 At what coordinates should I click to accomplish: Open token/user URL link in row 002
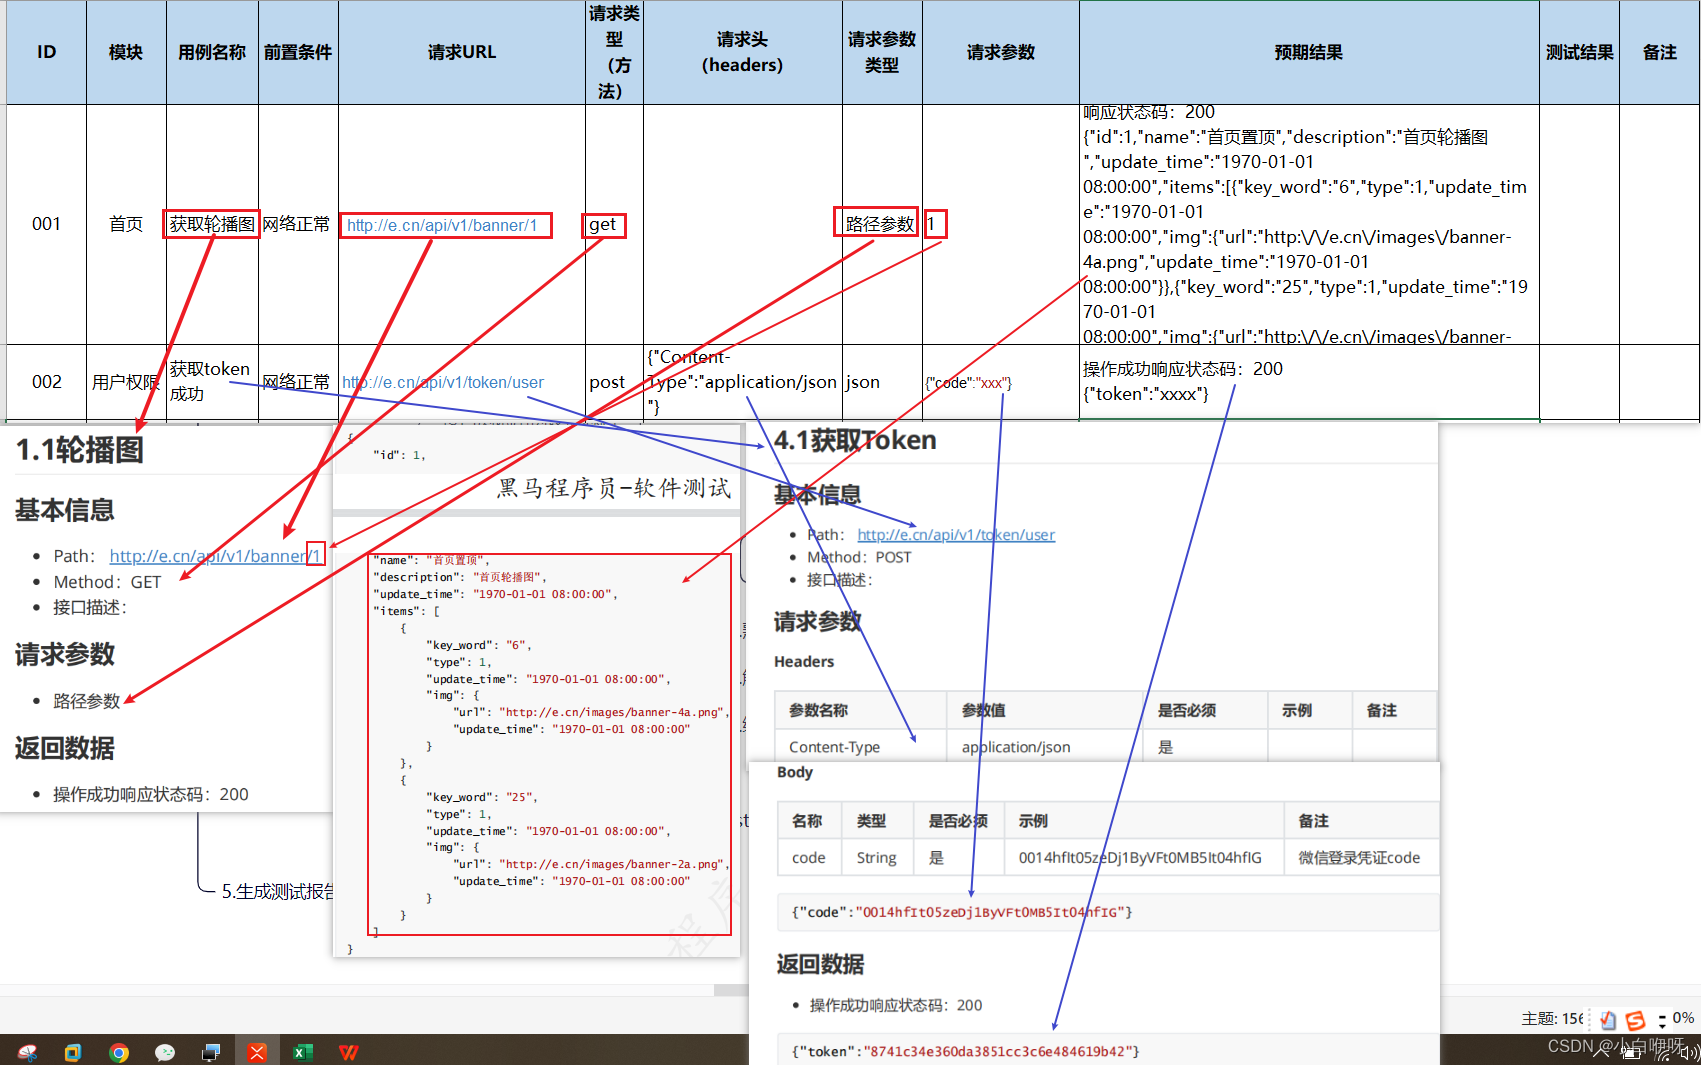(443, 382)
